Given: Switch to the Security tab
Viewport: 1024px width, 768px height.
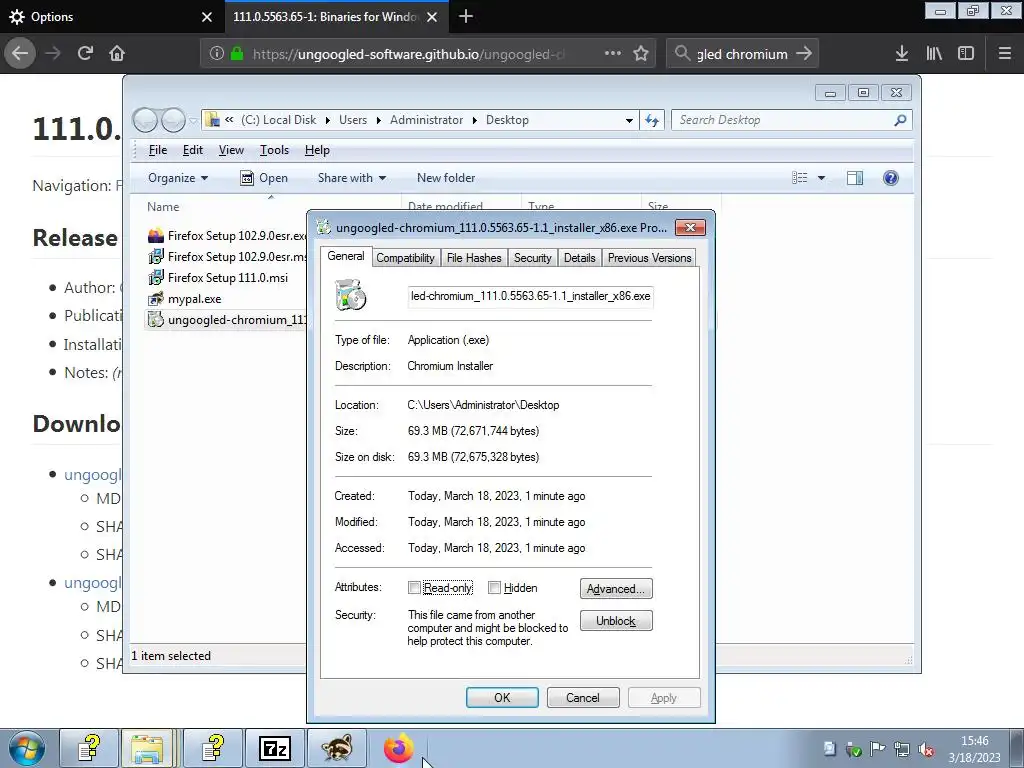Looking at the screenshot, I should 532,258.
